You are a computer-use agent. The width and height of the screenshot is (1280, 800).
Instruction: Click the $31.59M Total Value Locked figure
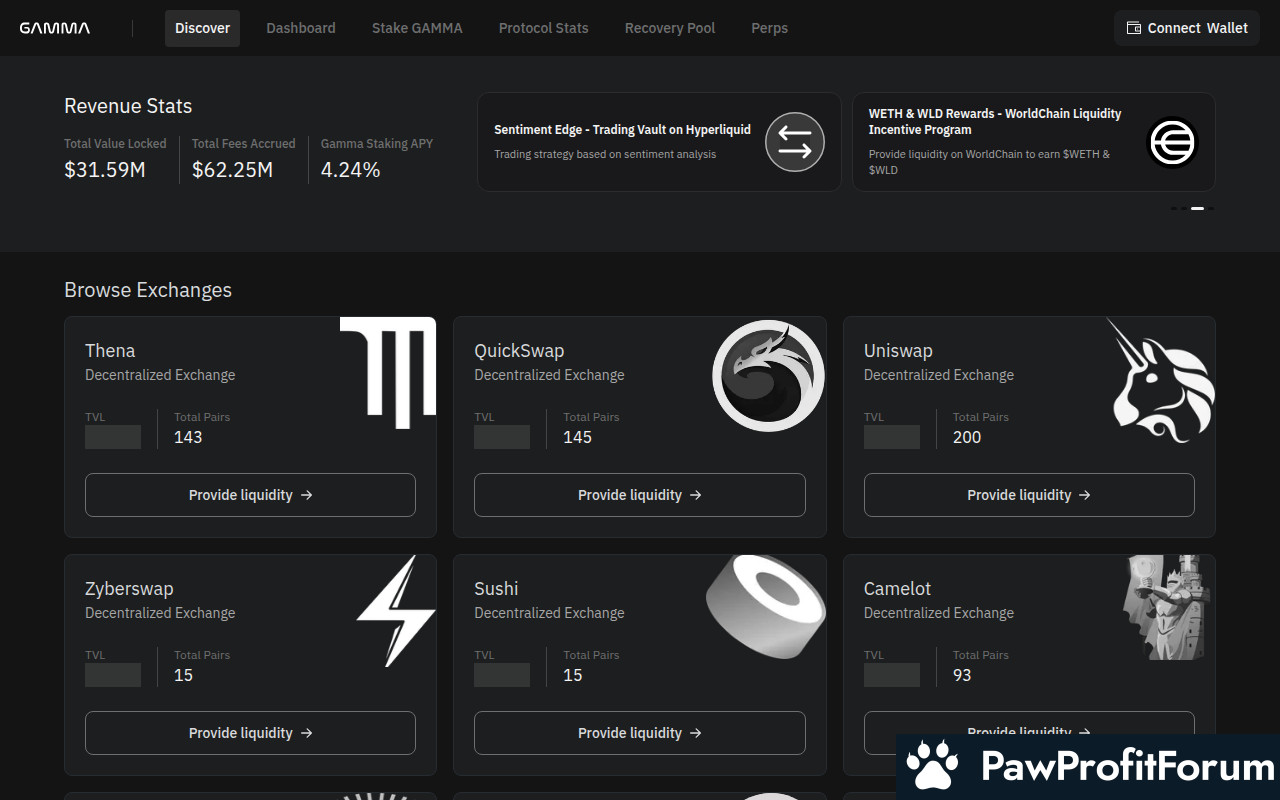tap(105, 170)
